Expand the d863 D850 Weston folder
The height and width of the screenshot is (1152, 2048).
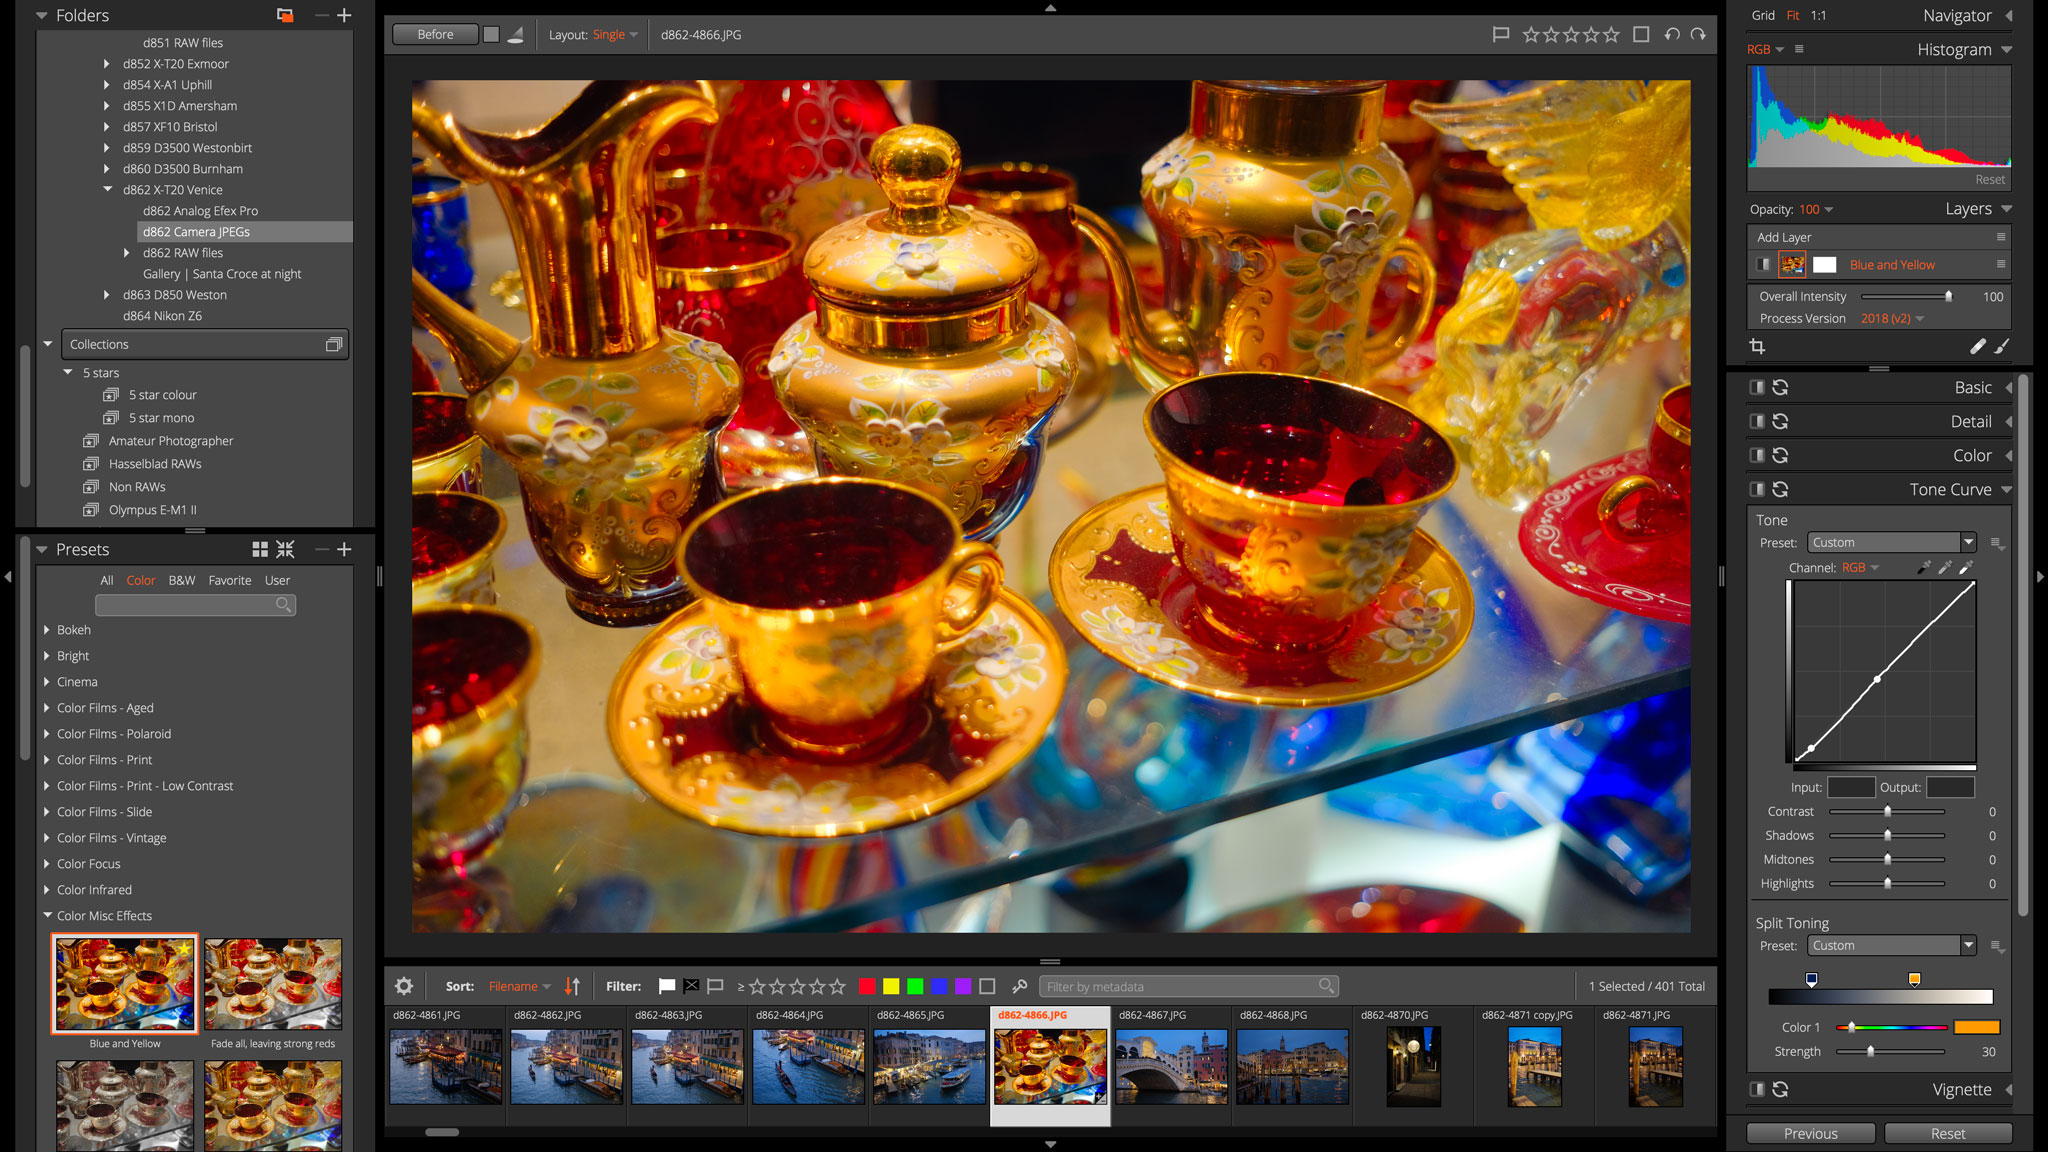pos(107,295)
